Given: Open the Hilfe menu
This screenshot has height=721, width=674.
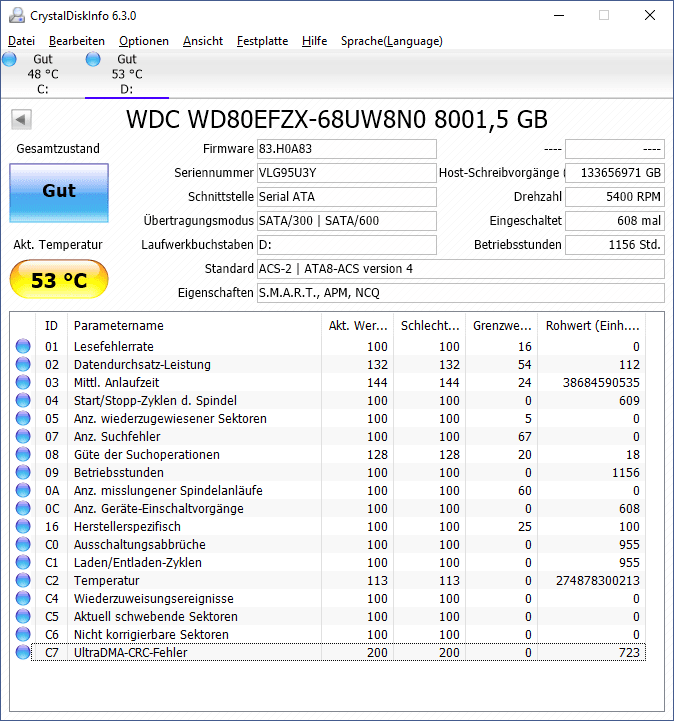Looking at the screenshot, I should [314, 41].
